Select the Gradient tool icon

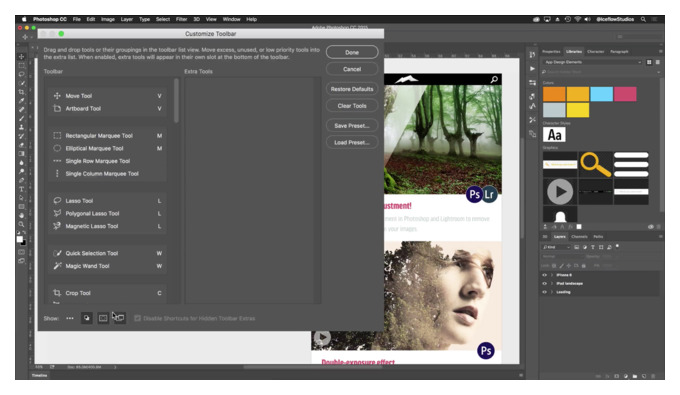point(21,153)
